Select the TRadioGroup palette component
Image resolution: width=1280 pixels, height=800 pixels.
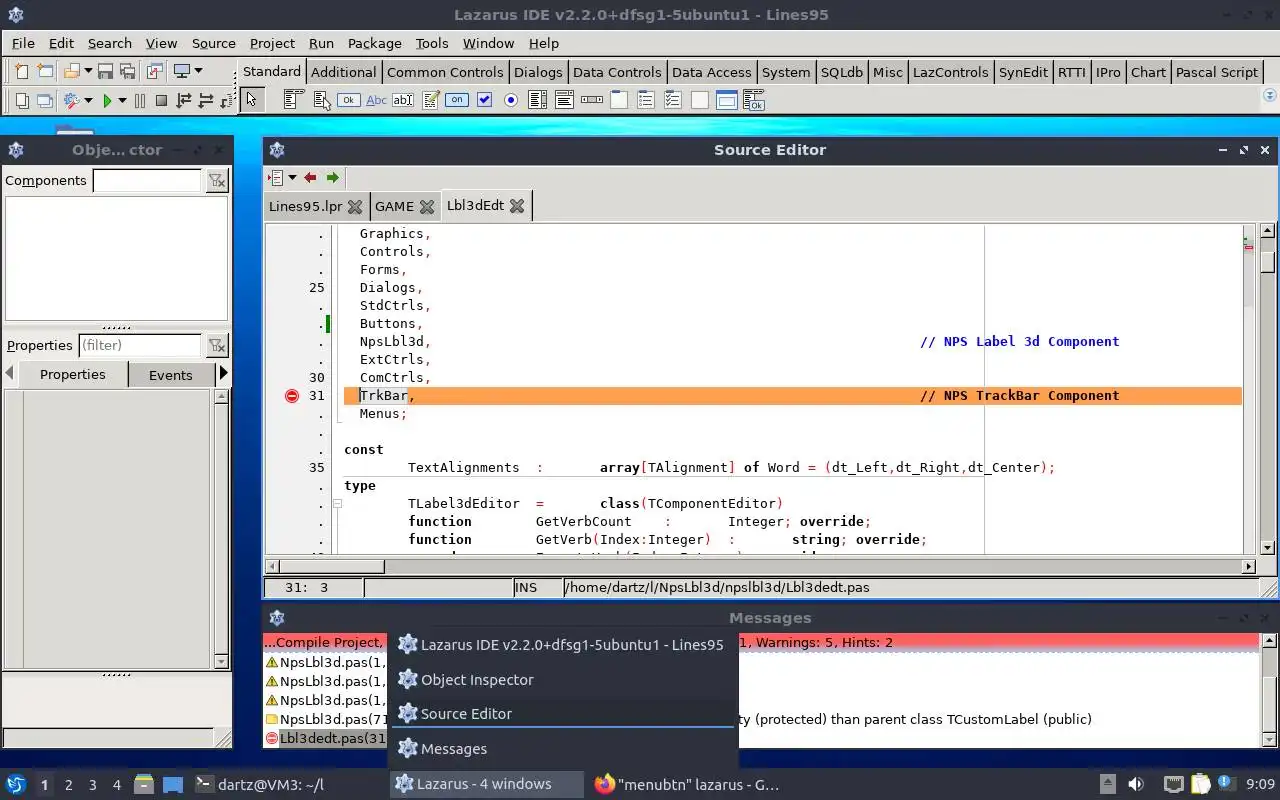646,99
